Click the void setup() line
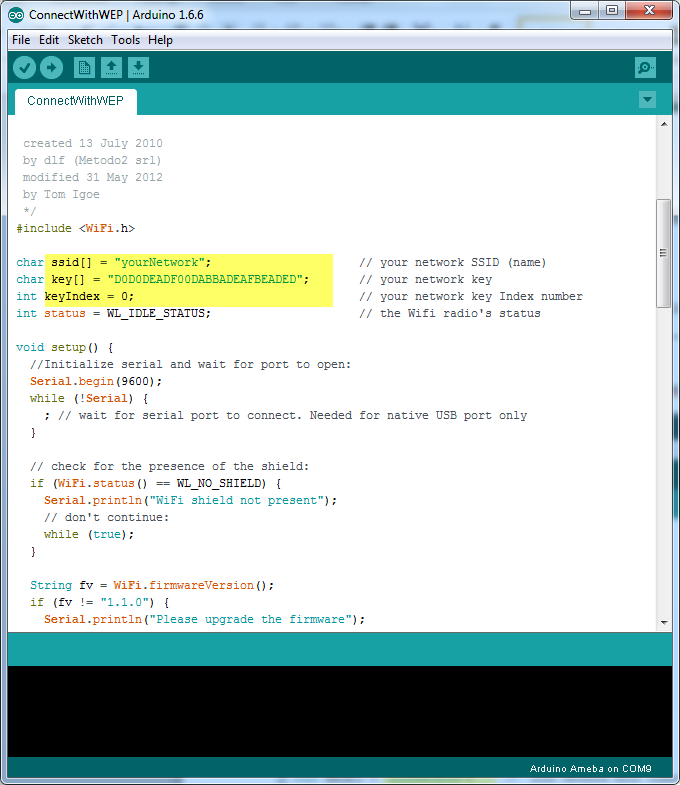 65,347
